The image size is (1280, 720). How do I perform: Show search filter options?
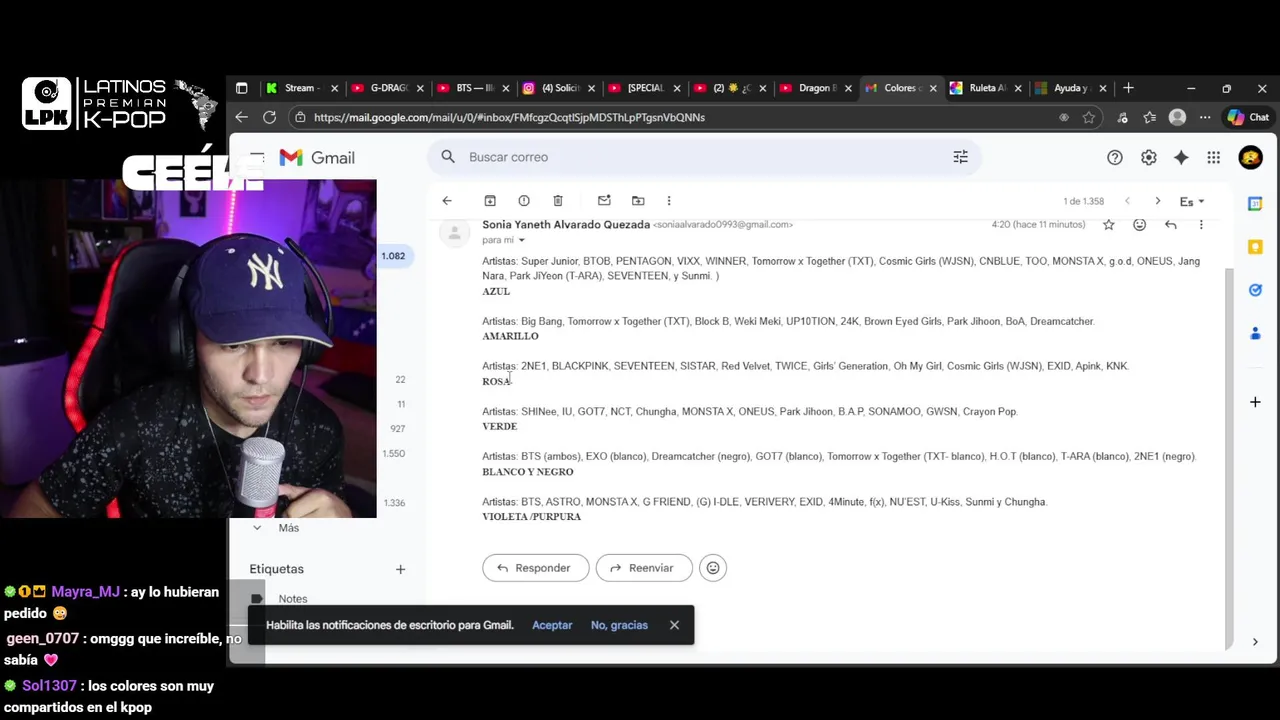click(x=960, y=157)
